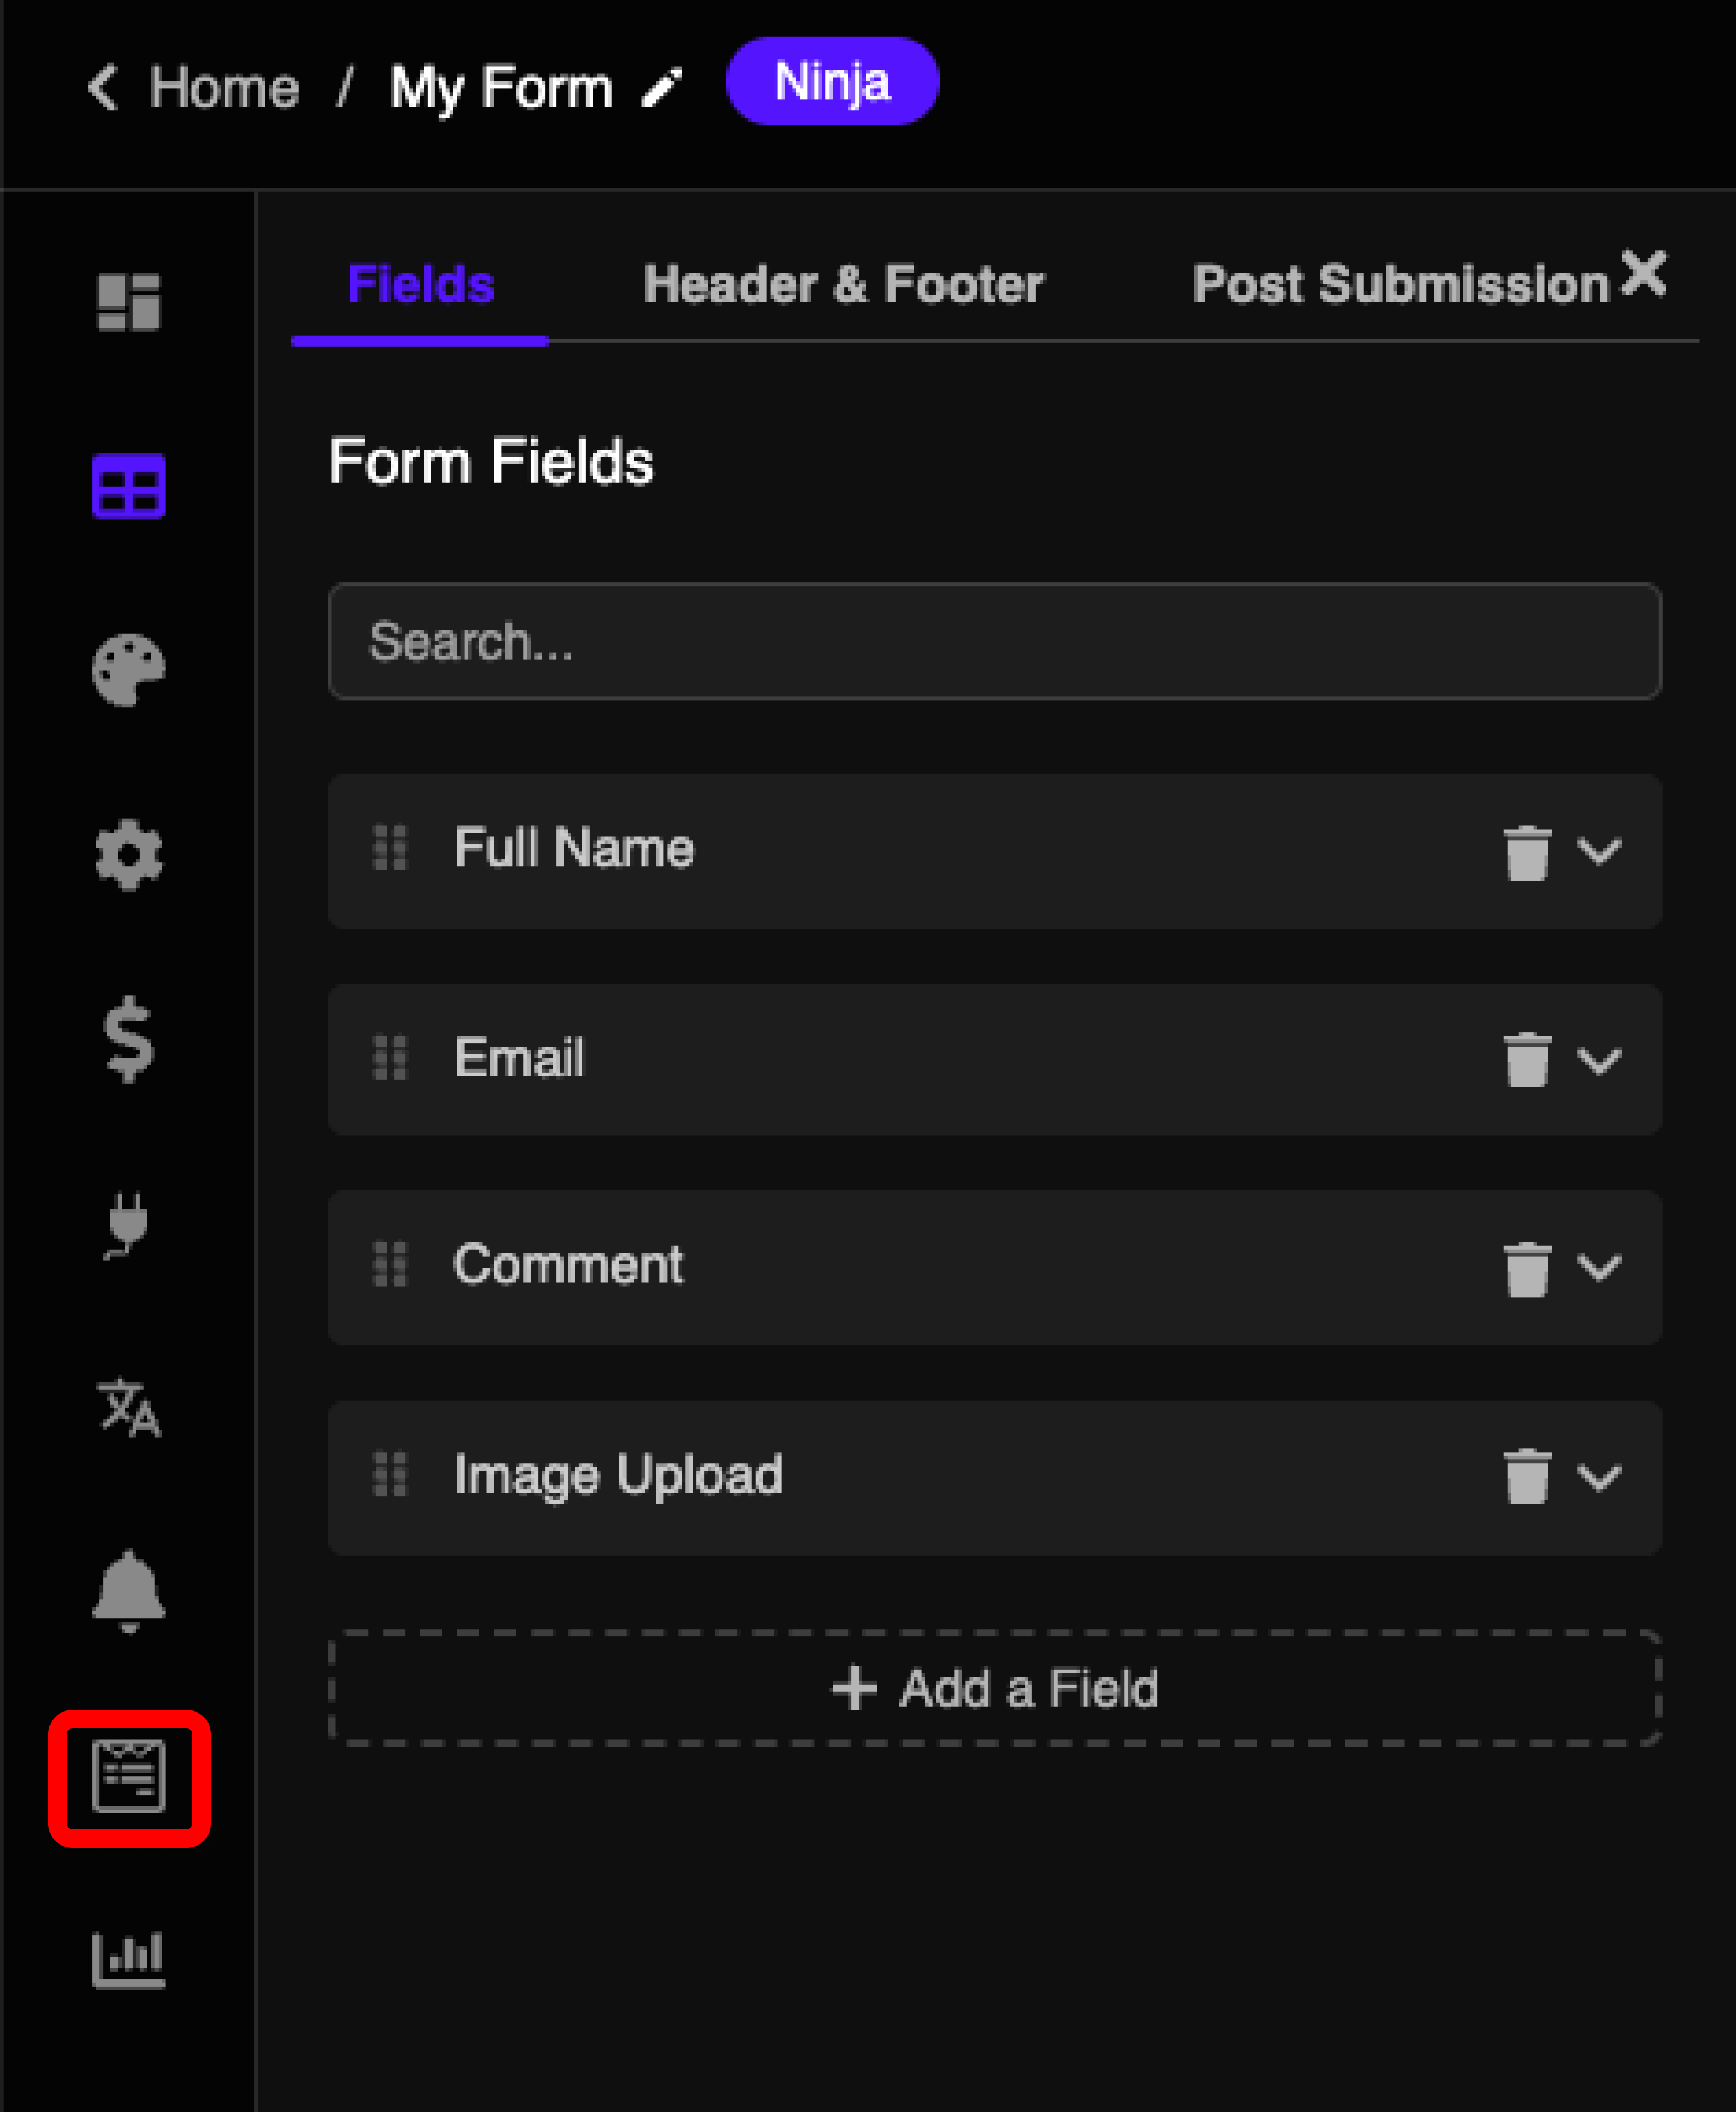Open the theme palette icon

128,670
